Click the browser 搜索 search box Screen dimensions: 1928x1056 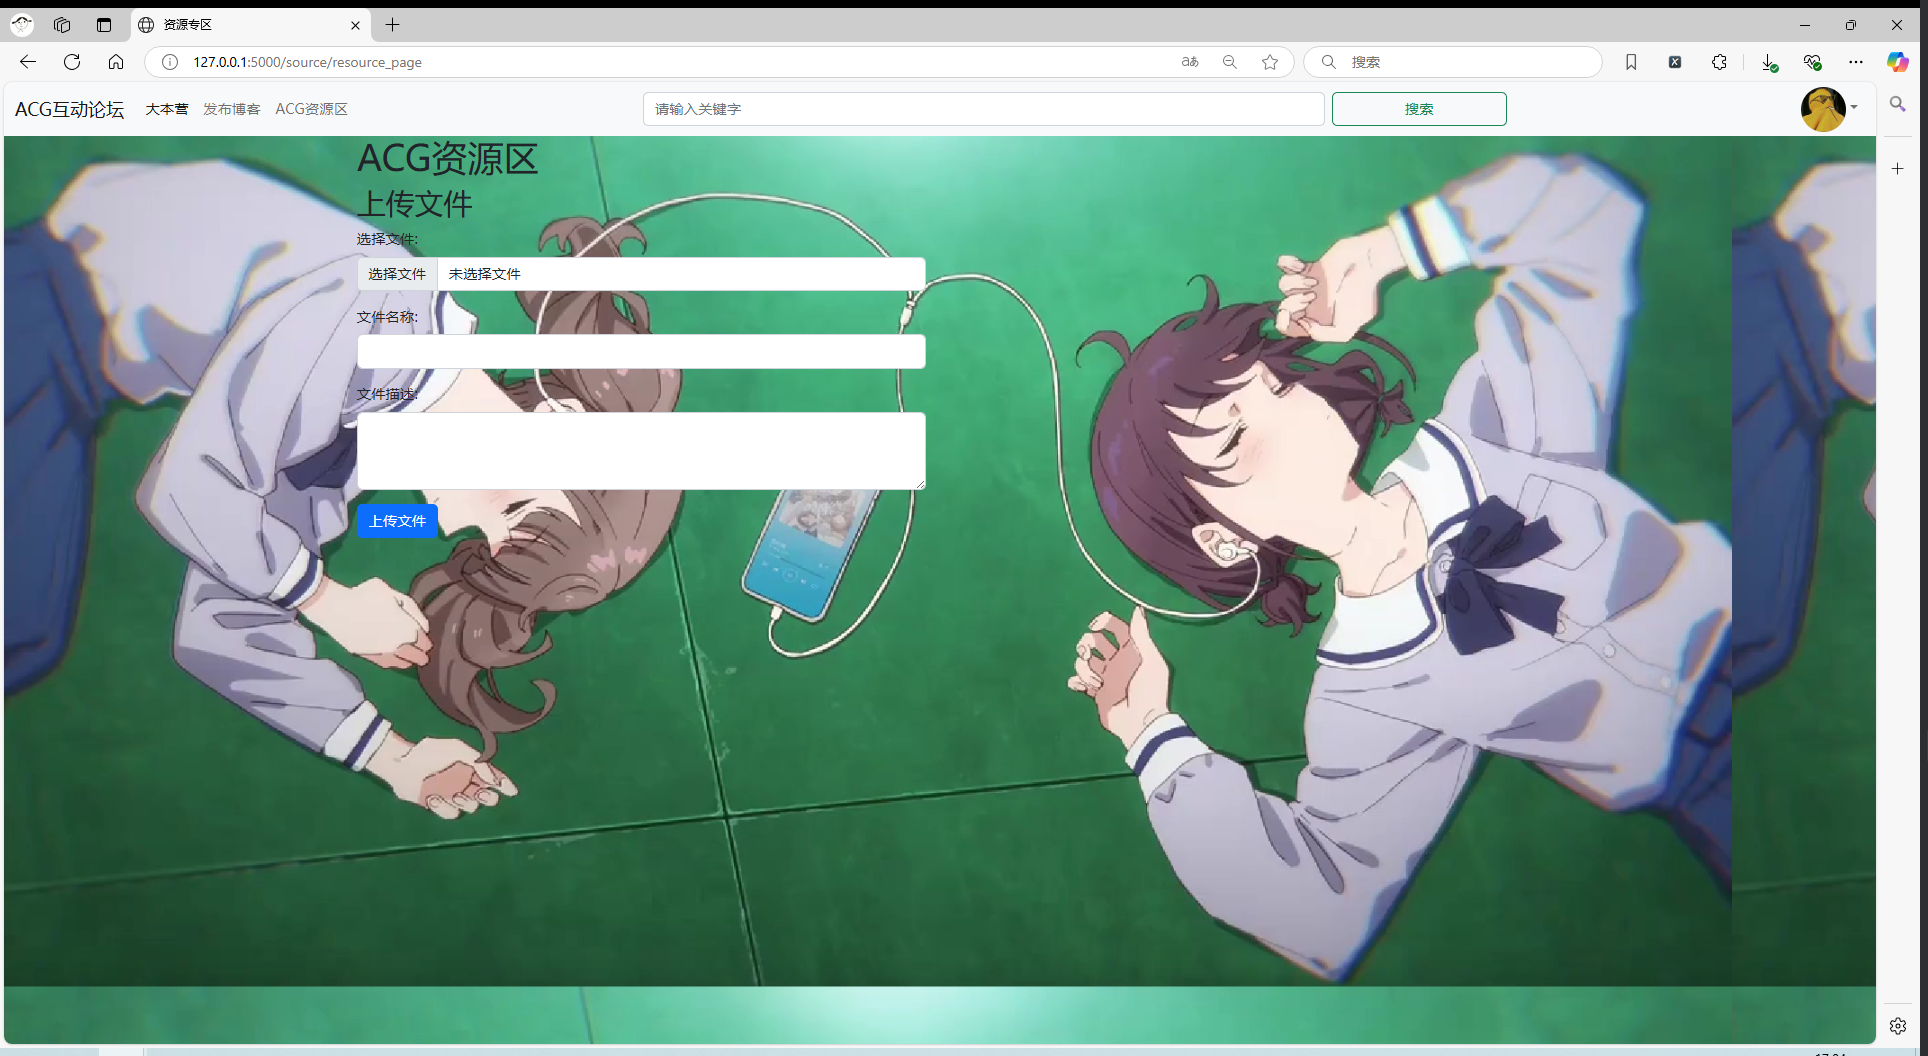click(1453, 62)
